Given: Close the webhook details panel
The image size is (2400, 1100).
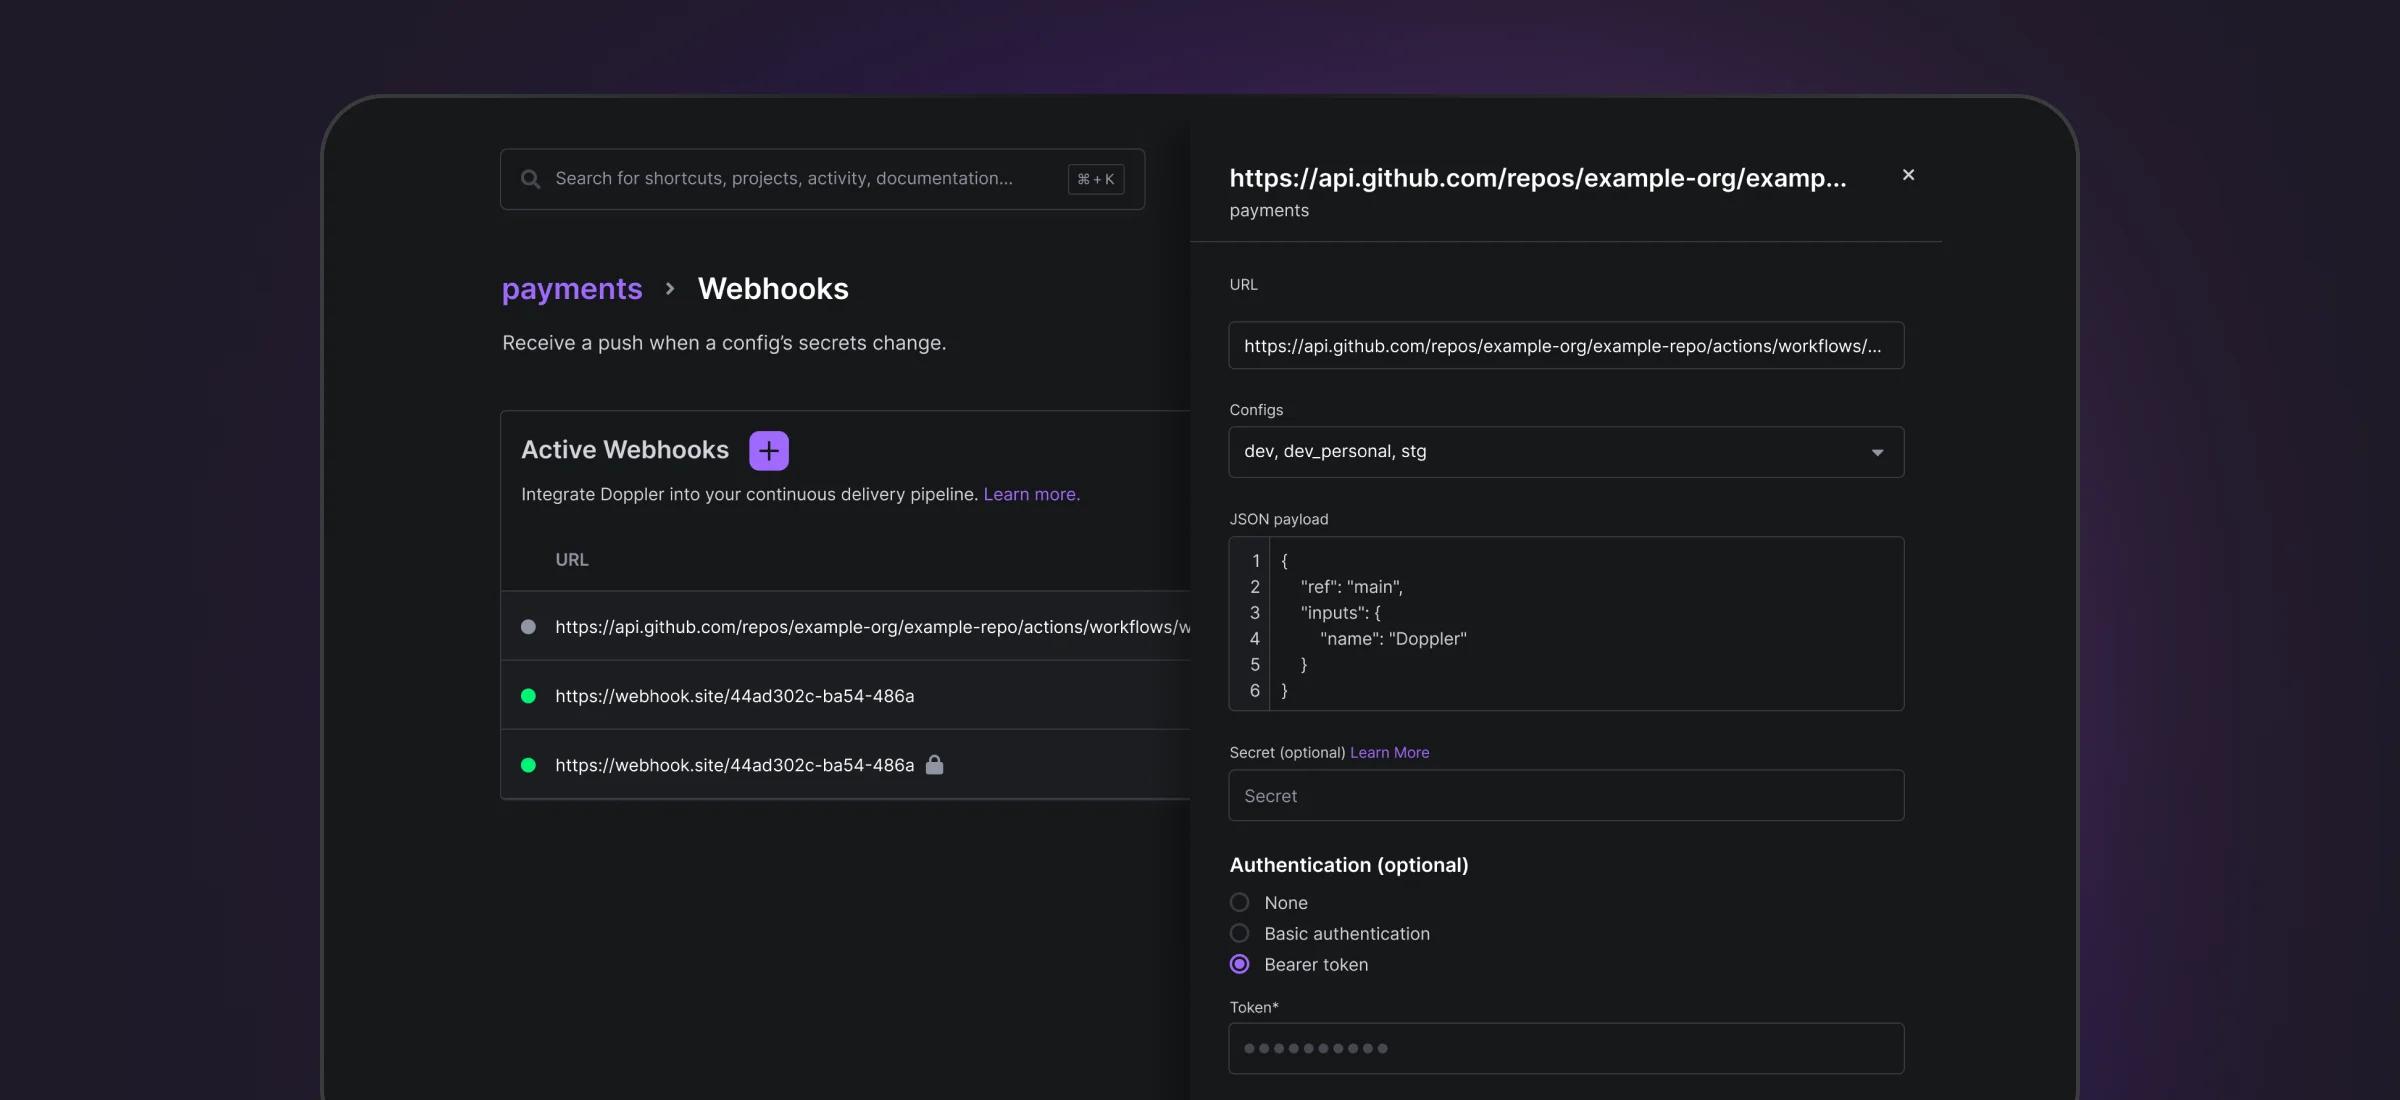Looking at the screenshot, I should tap(1908, 175).
